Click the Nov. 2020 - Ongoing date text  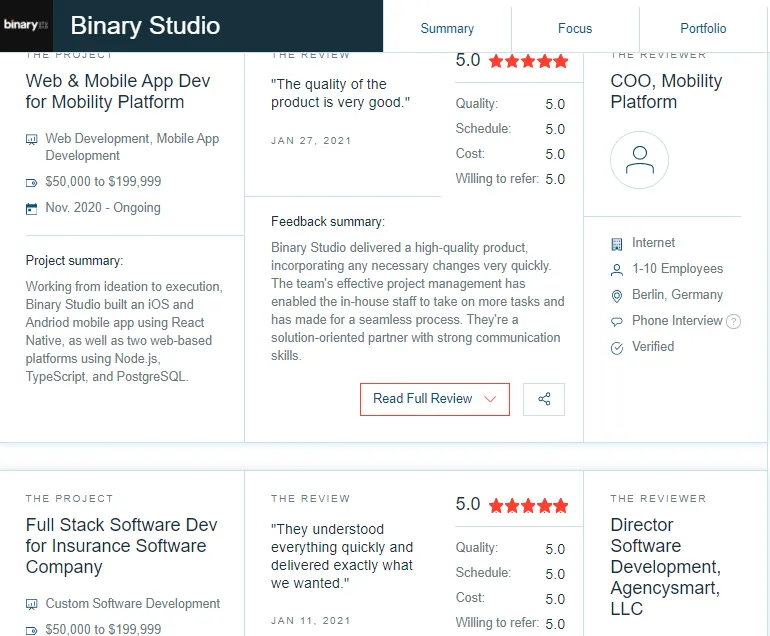(103, 208)
